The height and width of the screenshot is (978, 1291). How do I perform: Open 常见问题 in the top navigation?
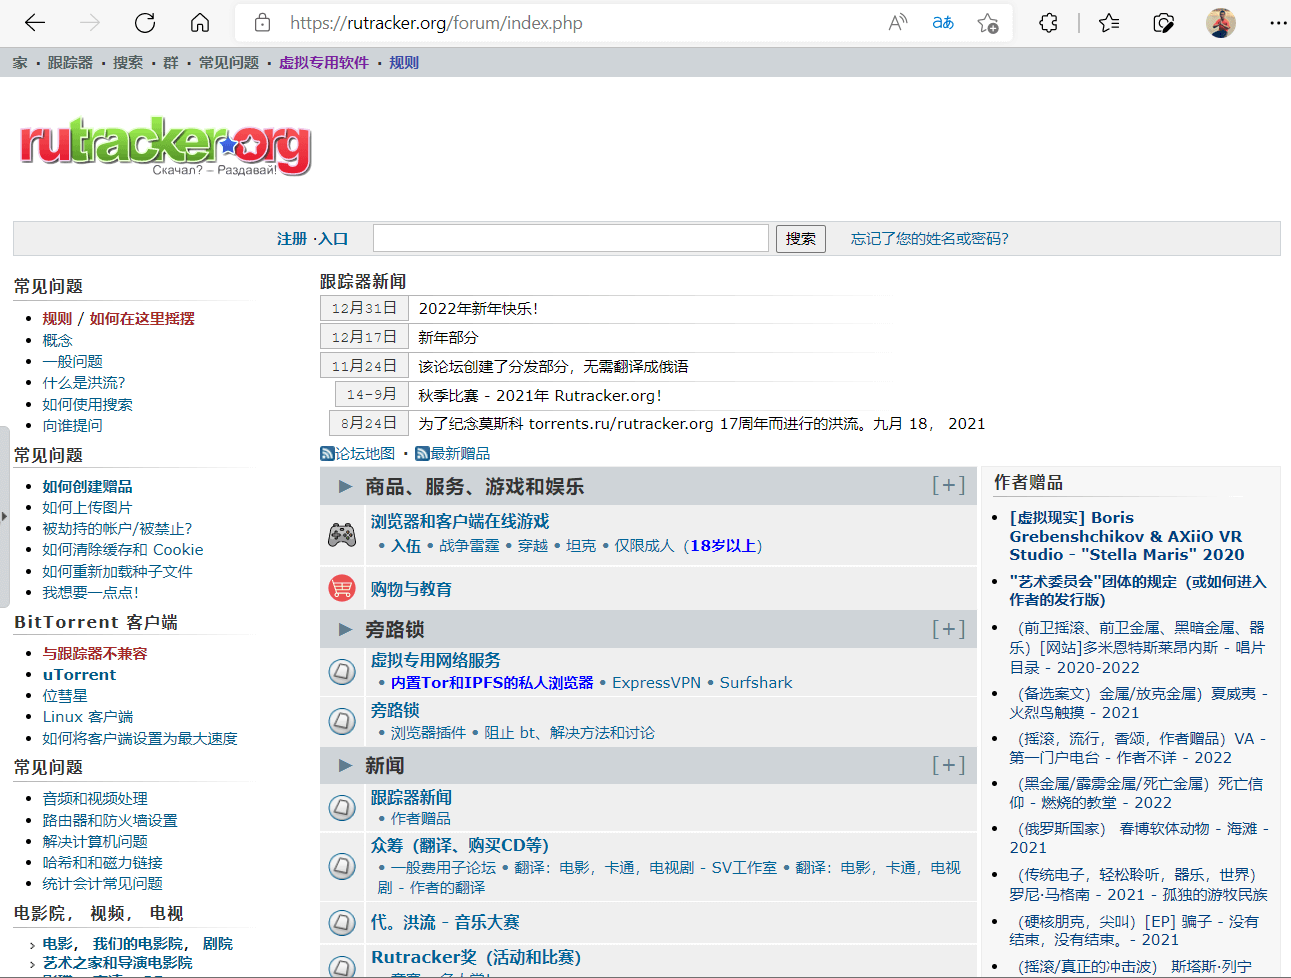click(229, 62)
